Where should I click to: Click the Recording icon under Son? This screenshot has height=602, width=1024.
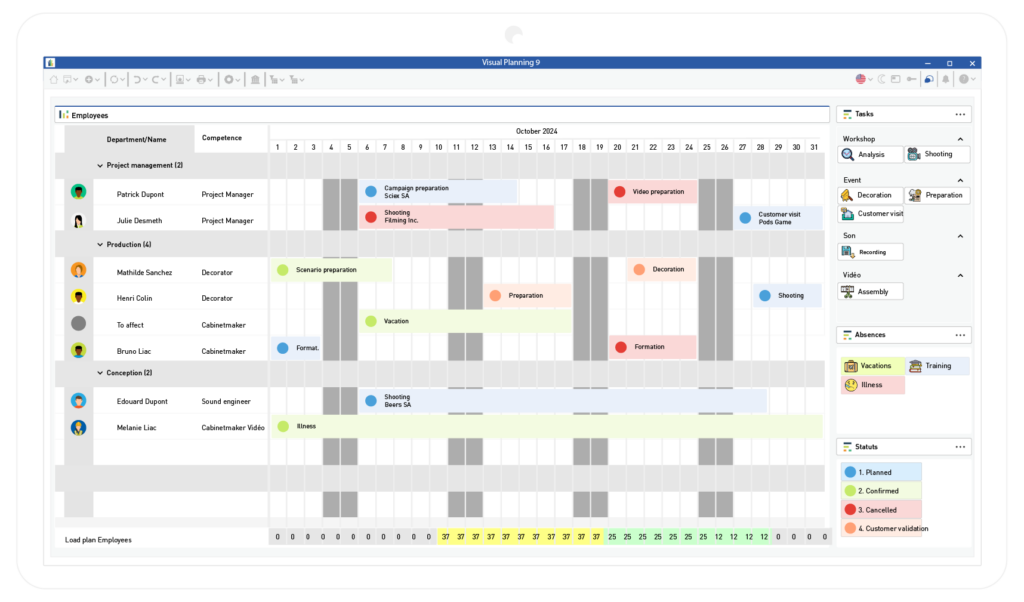(x=845, y=251)
